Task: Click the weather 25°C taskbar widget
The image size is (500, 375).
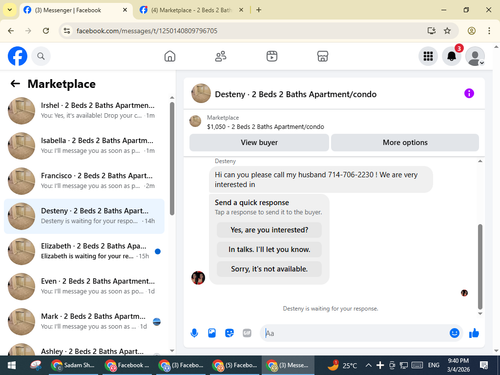Action: pyautogui.click(x=342, y=365)
